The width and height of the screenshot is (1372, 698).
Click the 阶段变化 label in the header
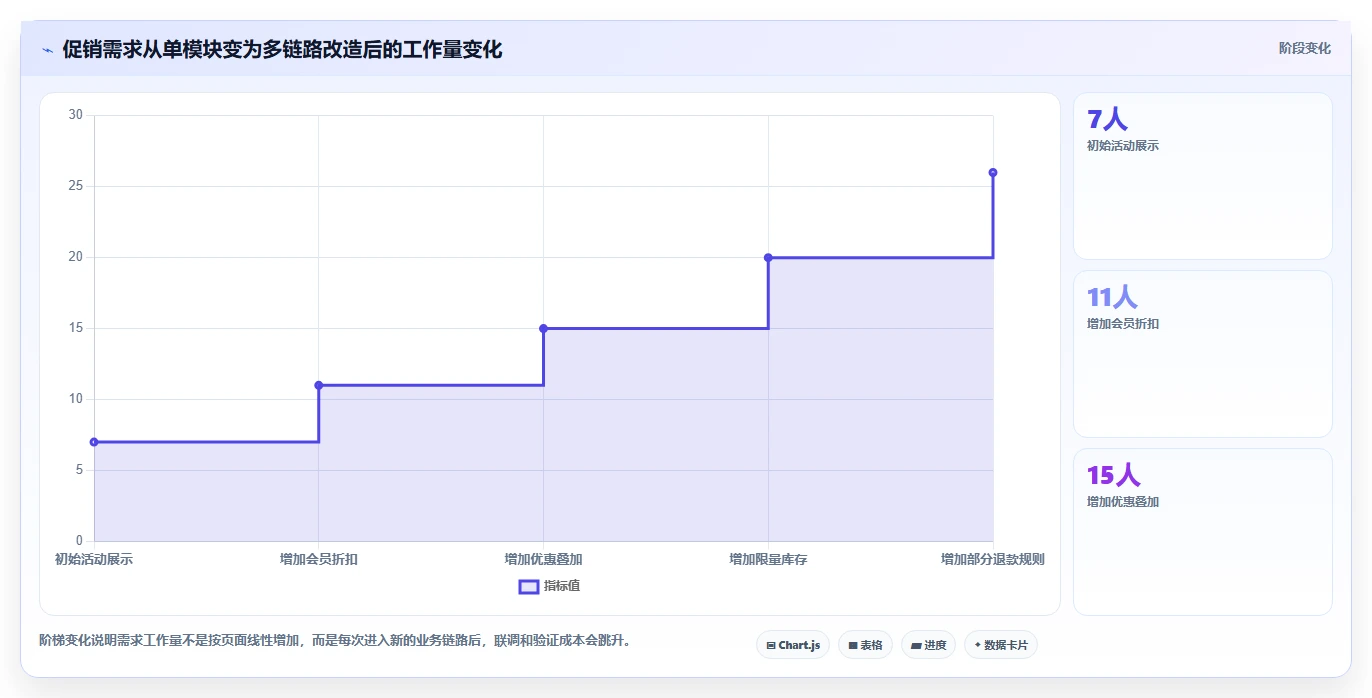click(x=1304, y=48)
